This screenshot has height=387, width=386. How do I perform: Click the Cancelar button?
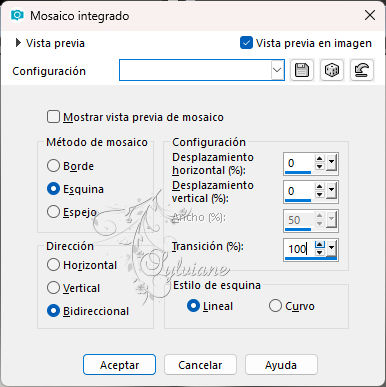[200, 365]
